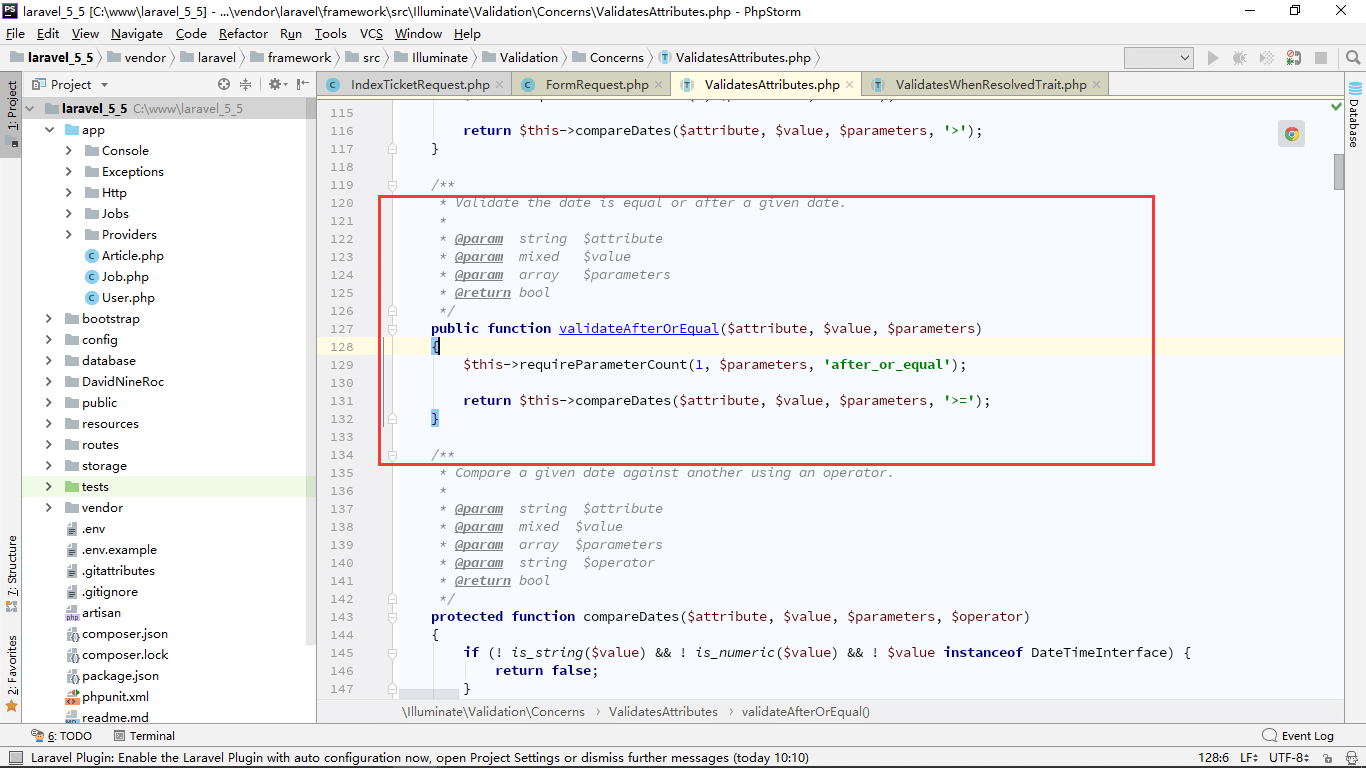Click the Run play icon in toolbar
The image size is (1366, 768).
click(x=1213, y=58)
